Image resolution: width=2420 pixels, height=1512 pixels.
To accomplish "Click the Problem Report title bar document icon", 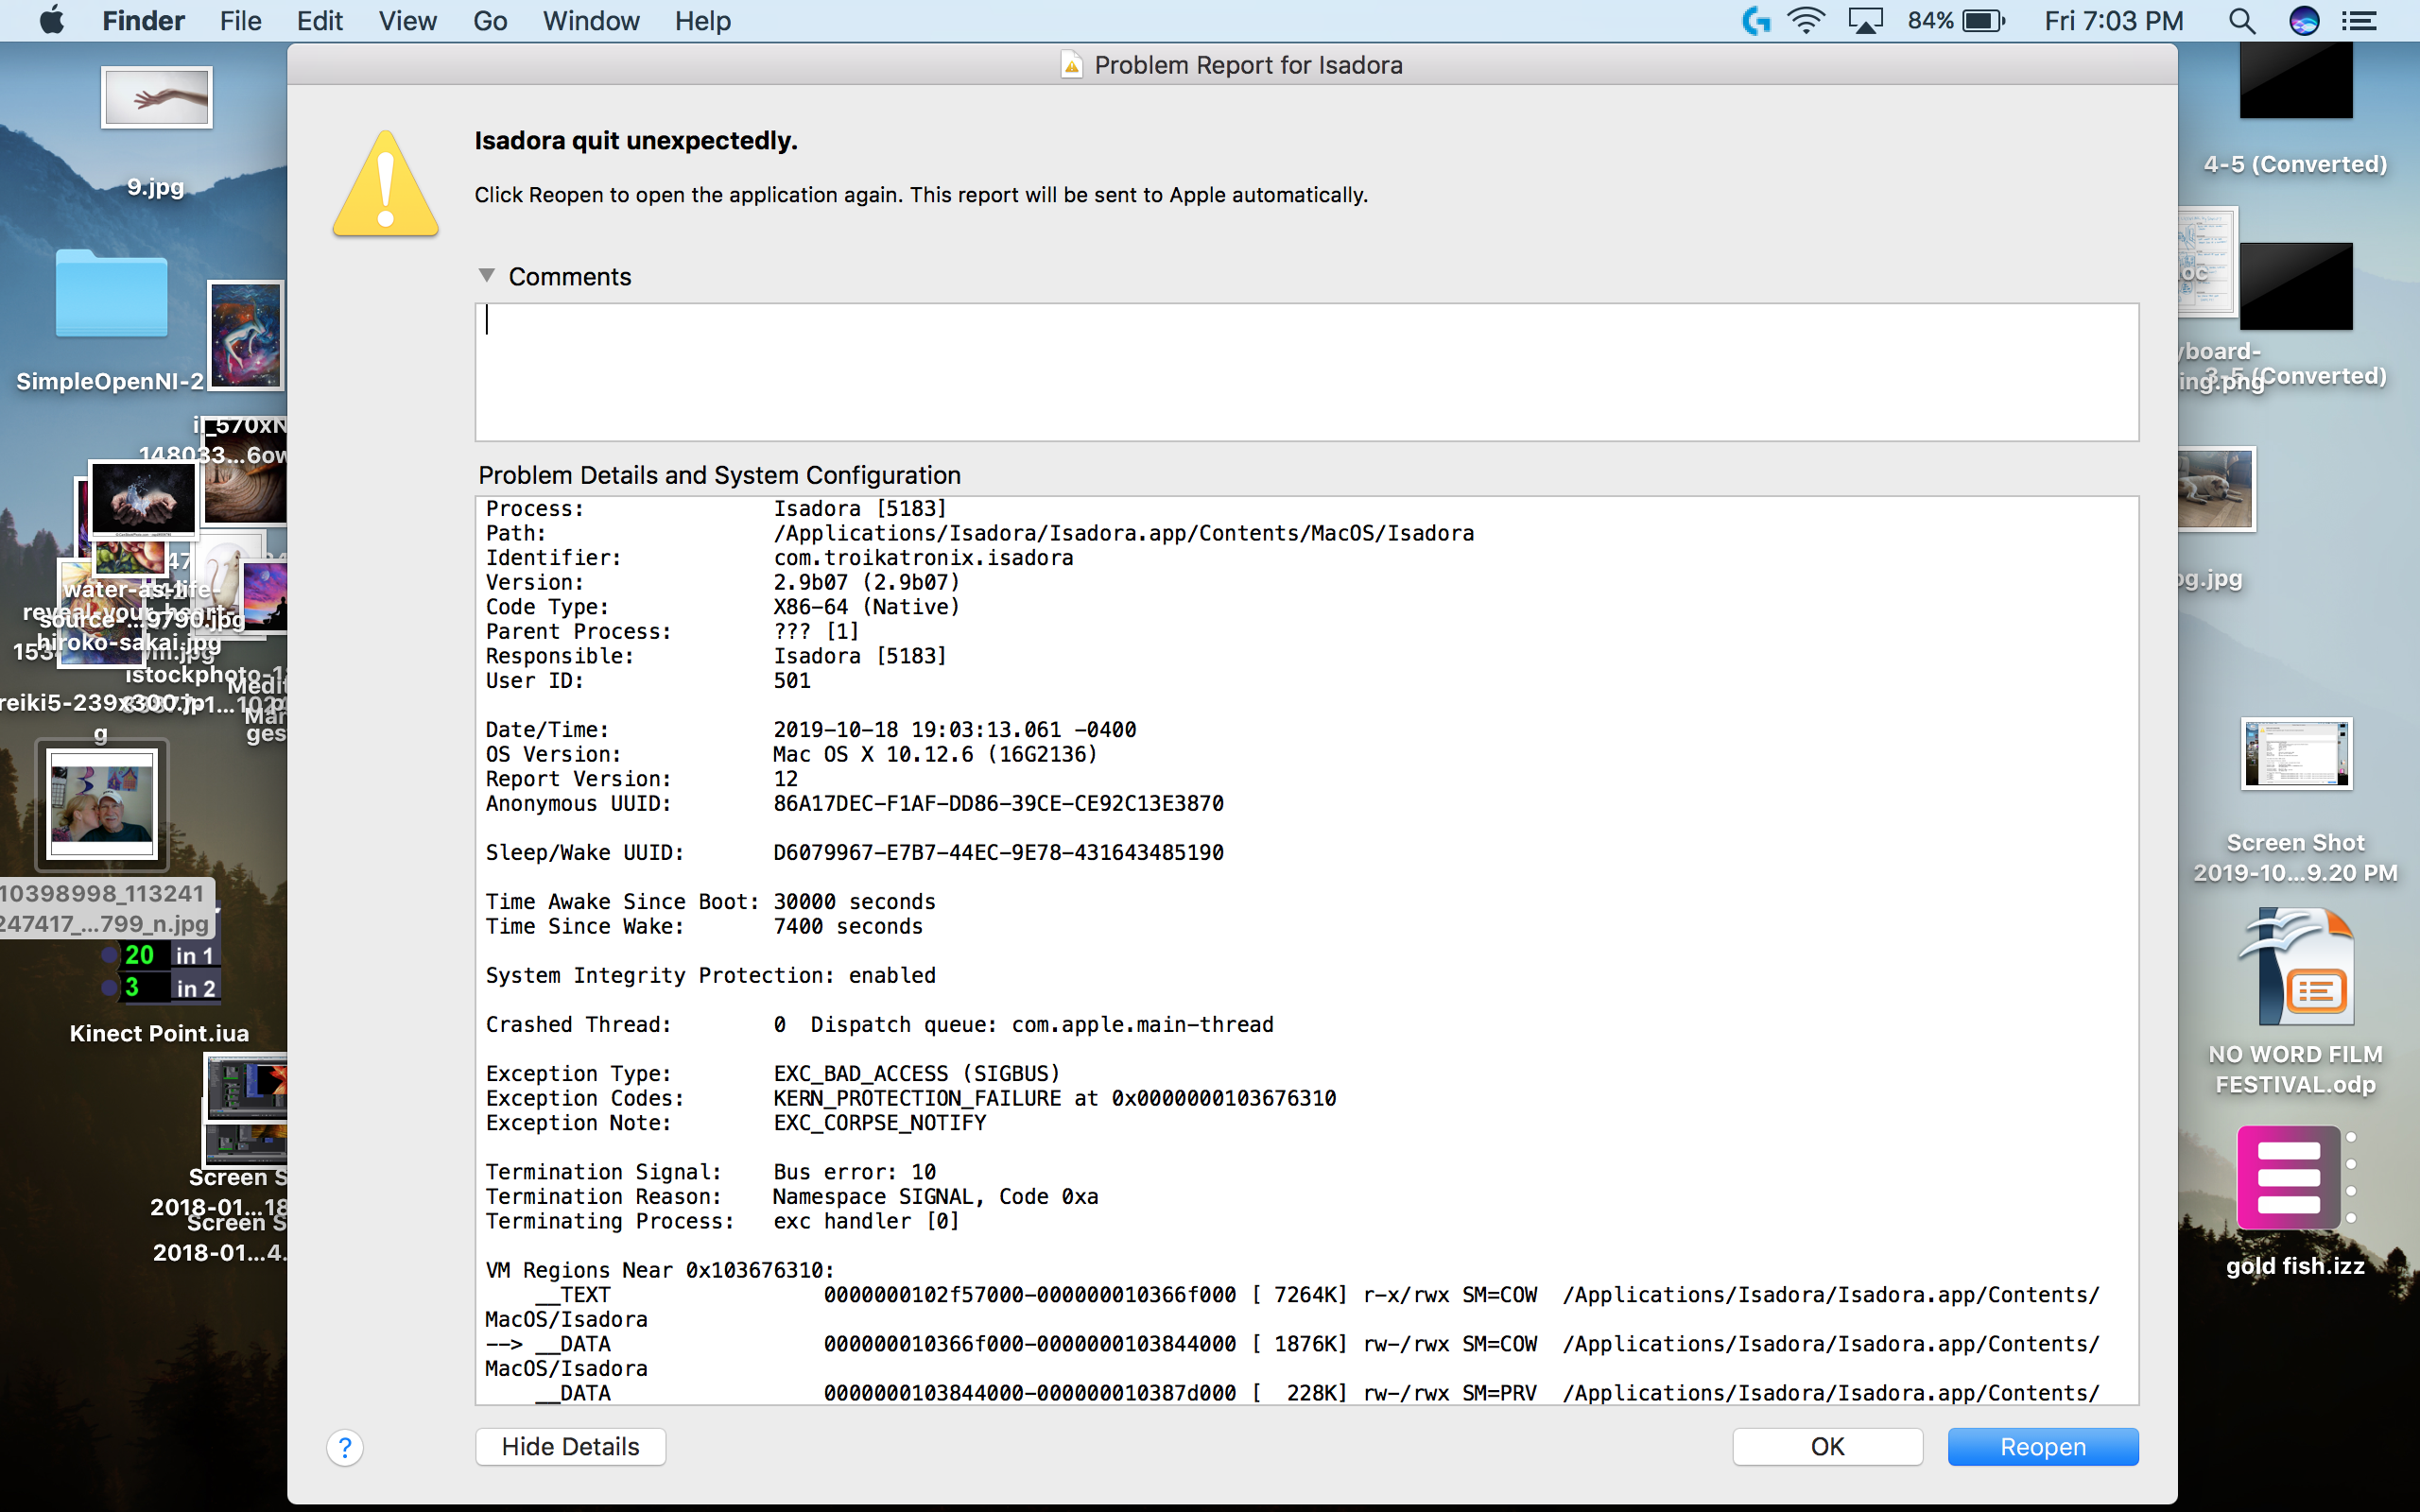I will tap(1071, 65).
